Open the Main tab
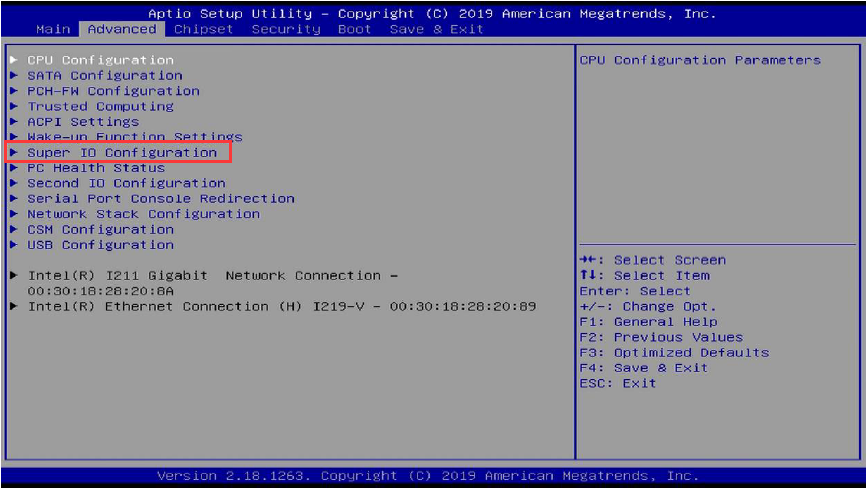The height and width of the screenshot is (488, 866). coord(53,29)
